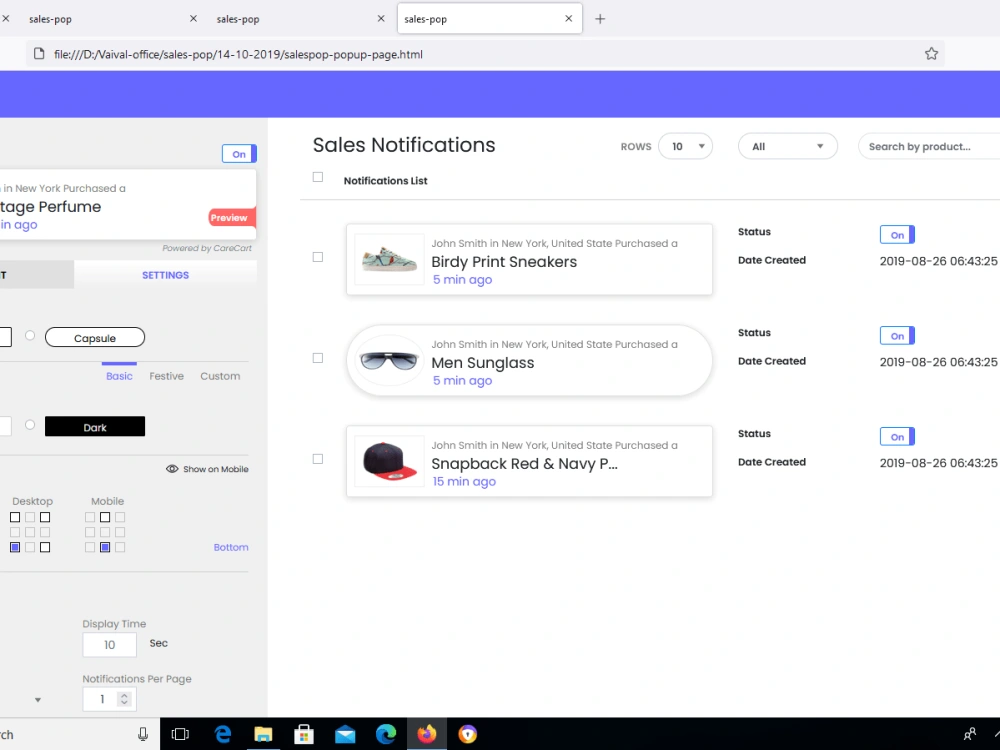Open File Explorer from taskbar
Viewport: 1000px width, 750px height.
pyautogui.click(x=263, y=734)
